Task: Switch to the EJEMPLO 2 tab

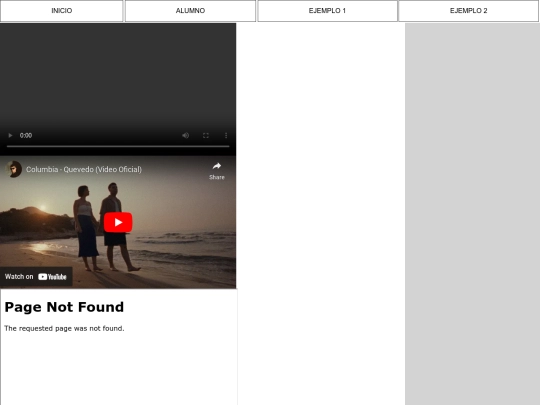Action: [x=468, y=11]
